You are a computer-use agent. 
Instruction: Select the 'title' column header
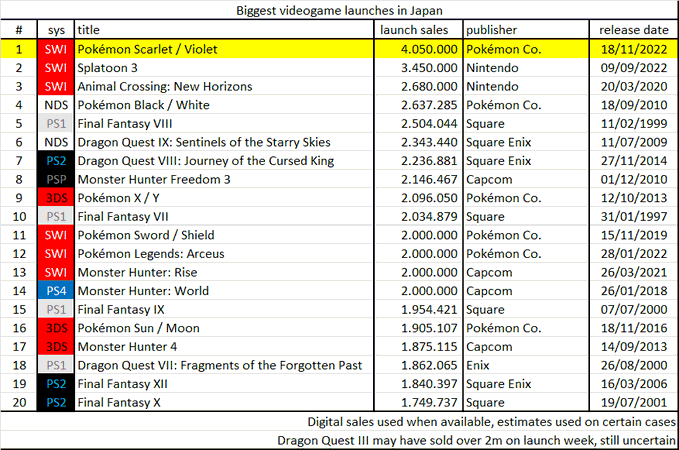[88, 30]
